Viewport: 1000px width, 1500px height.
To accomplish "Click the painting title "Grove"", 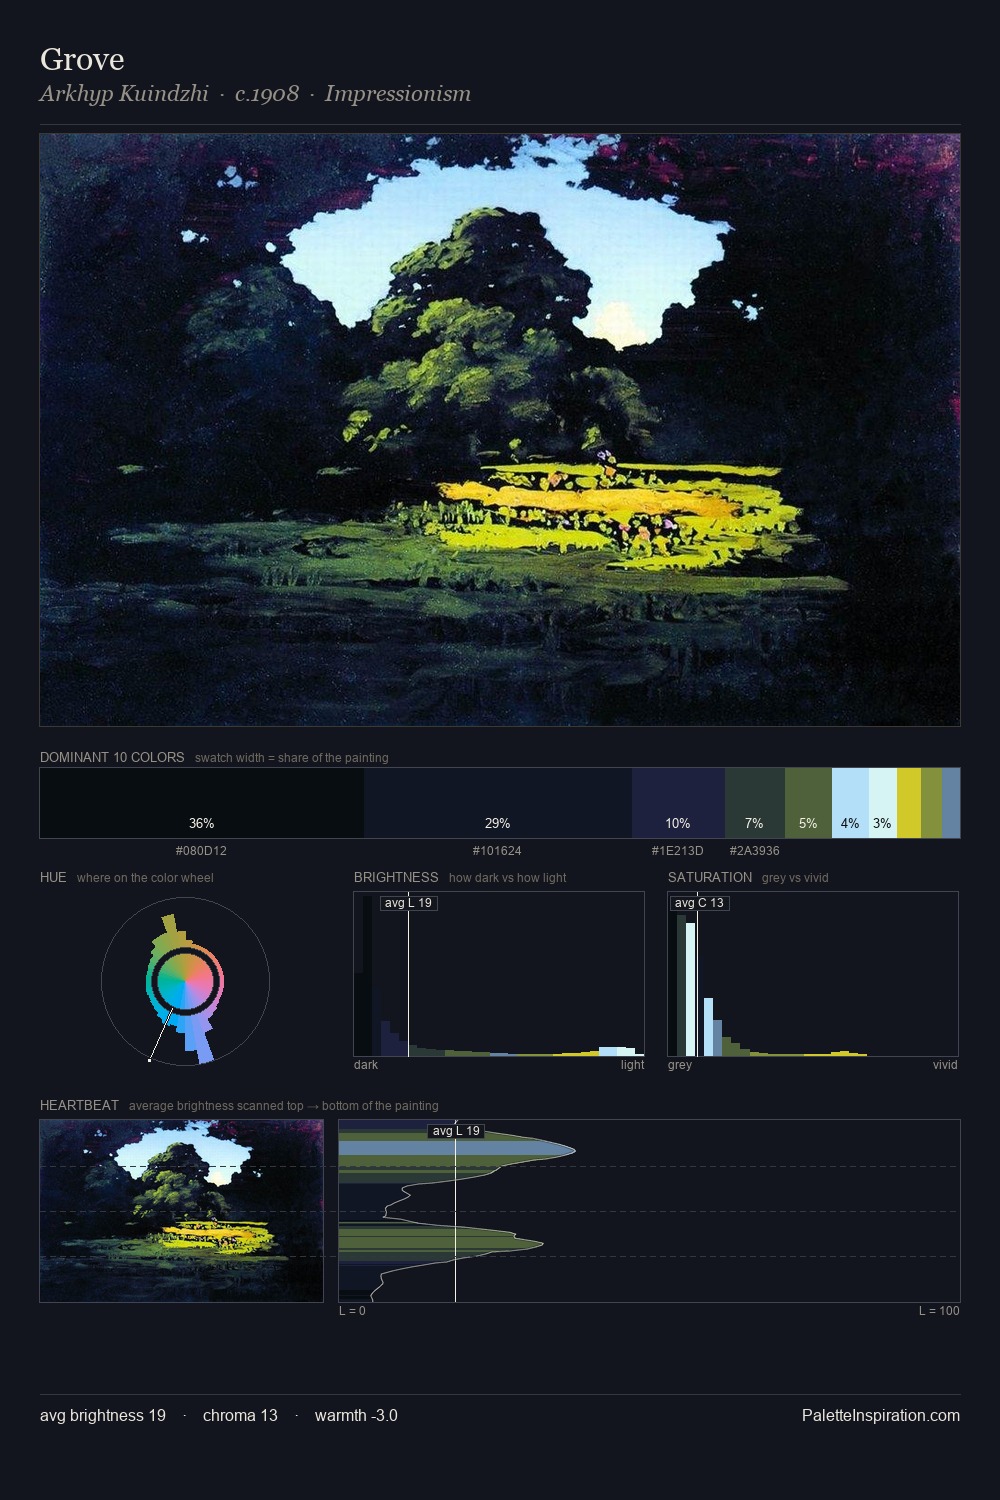I will pyautogui.click(x=82, y=59).
